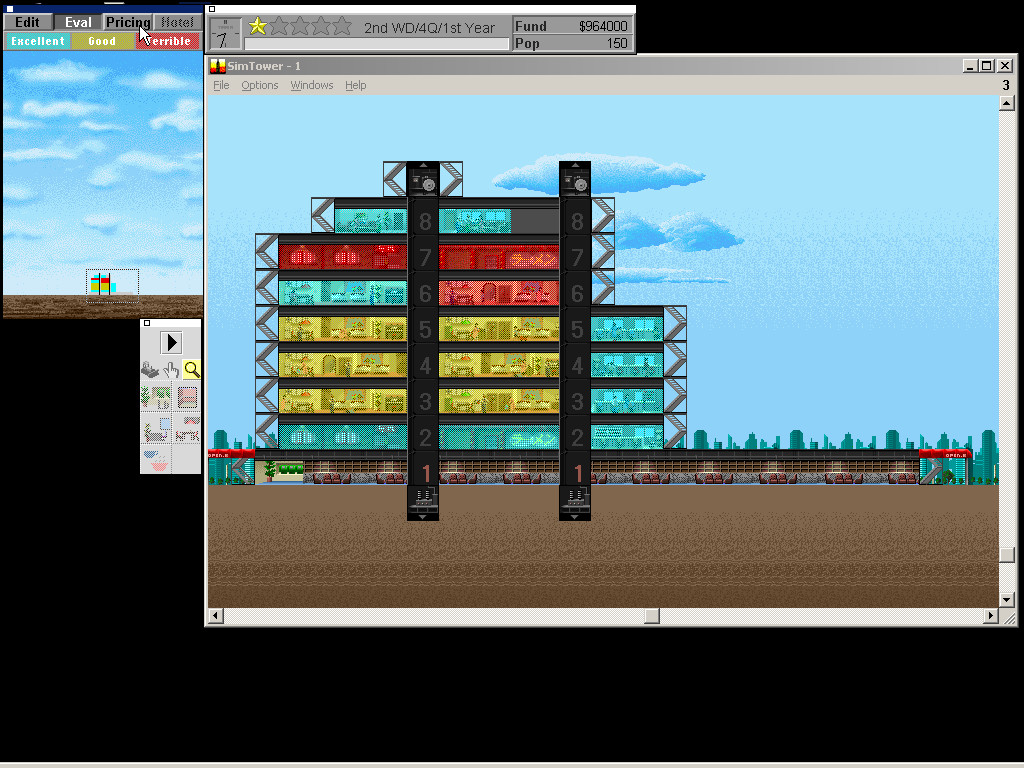1024x768 pixels.
Task: Choose the fast food cup-and-bowl tool
Action: click(x=156, y=459)
